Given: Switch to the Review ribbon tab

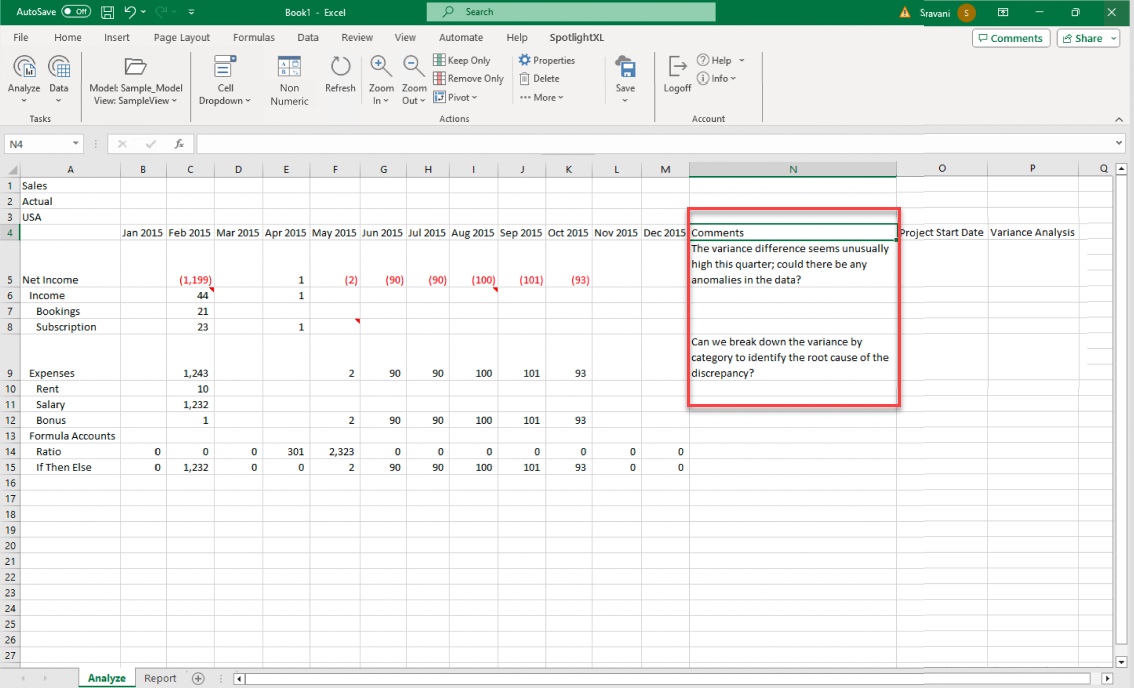Looking at the screenshot, I should 357,37.
